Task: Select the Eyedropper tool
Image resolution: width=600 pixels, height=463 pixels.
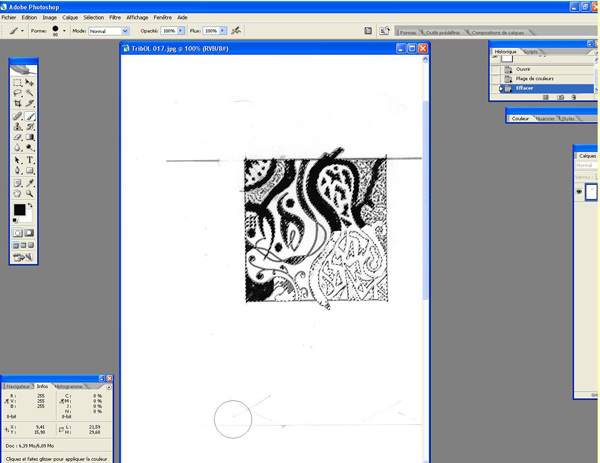Action: [29, 183]
